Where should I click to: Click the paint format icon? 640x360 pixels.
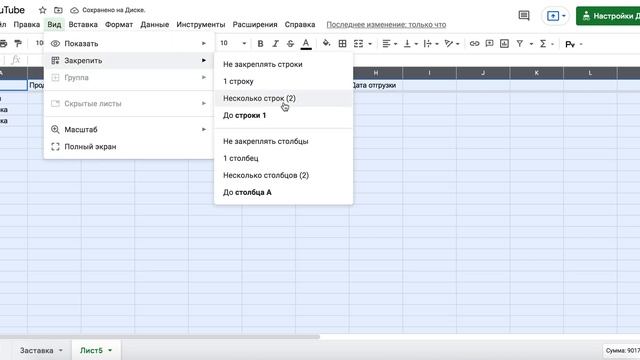[x=18, y=43]
